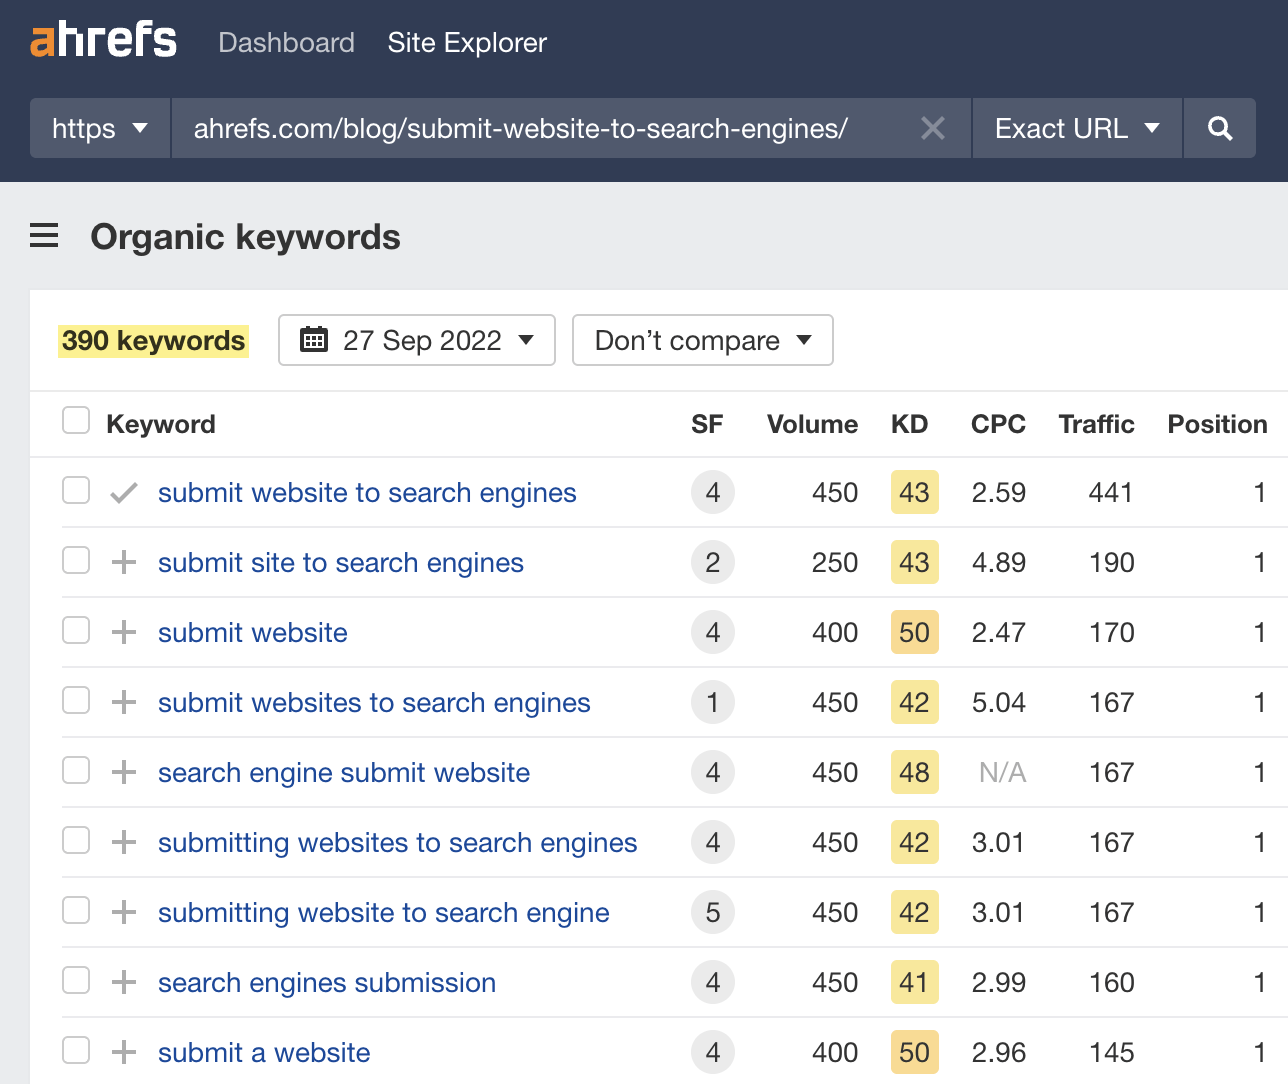Image resolution: width=1288 pixels, height=1084 pixels.
Task: Click the search magnifier icon
Action: [1219, 128]
